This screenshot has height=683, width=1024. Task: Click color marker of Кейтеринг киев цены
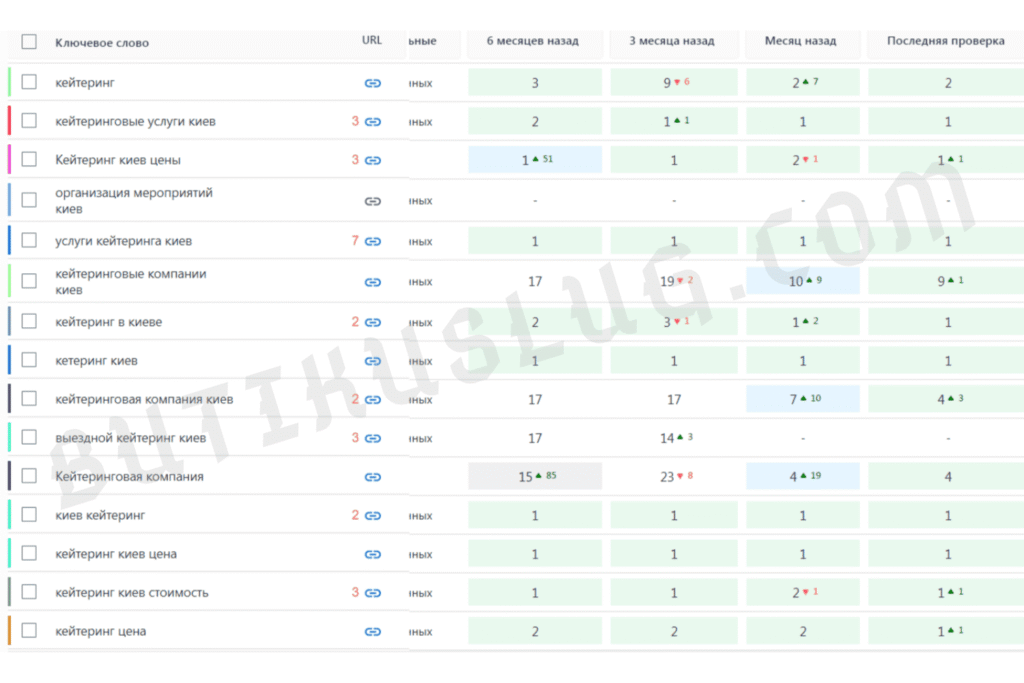pyautogui.click(x=9, y=159)
